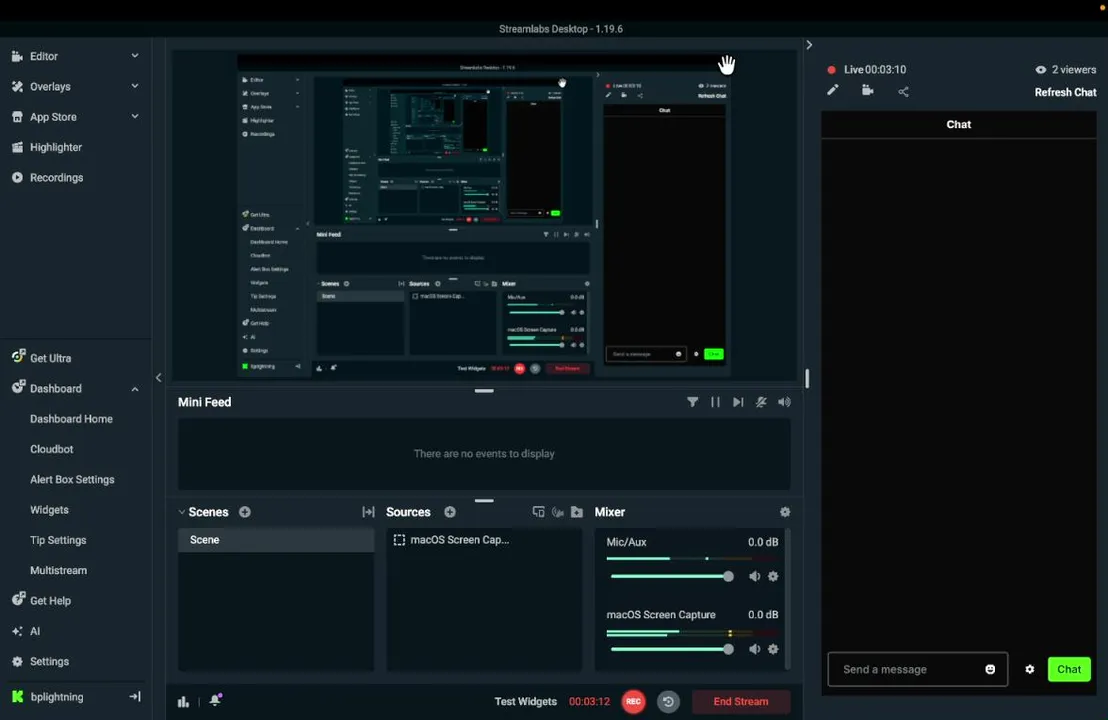
Task: Open chat settings gear icon
Action: [1030, 669]
